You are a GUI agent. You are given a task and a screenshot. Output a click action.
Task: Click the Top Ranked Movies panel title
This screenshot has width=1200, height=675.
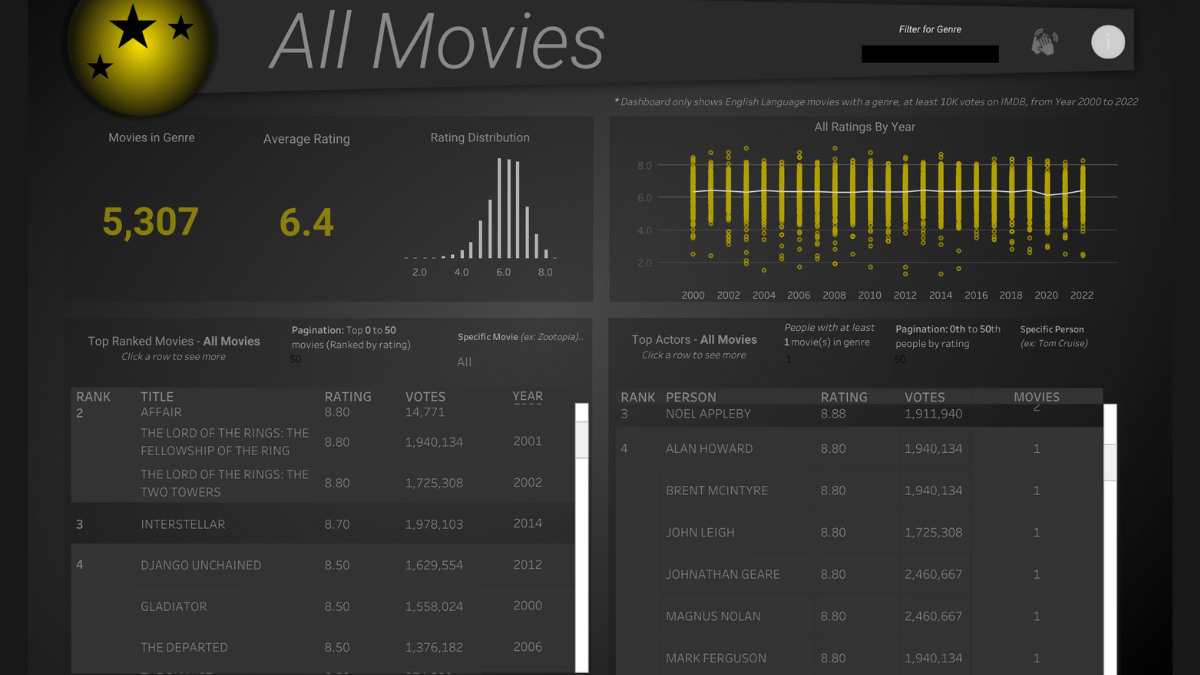(173, 340)
